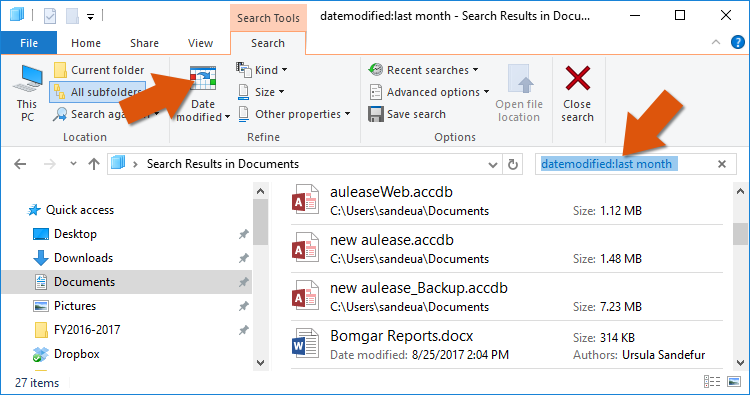Open Dropbox in navigation pane
This screenshot has height=395, width=750.
point(77,354)
